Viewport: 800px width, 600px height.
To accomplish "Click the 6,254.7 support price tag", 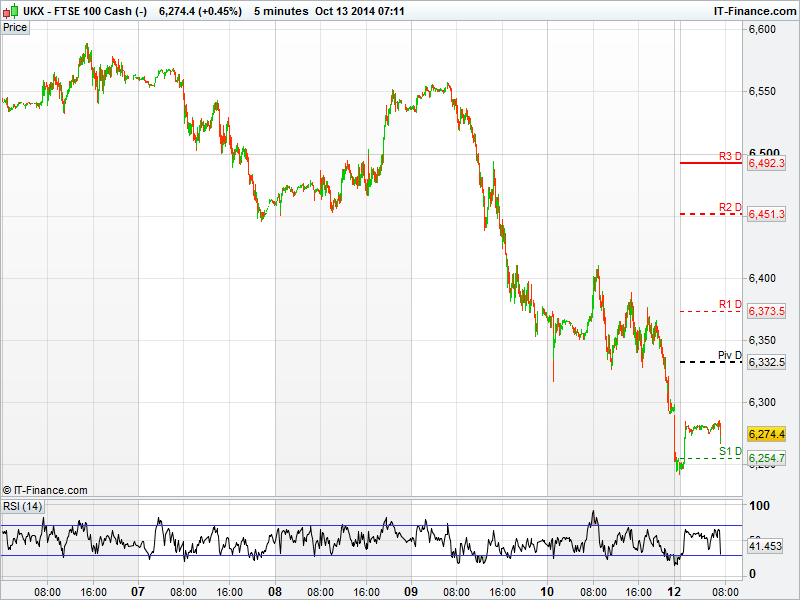I will coord(767,457).
